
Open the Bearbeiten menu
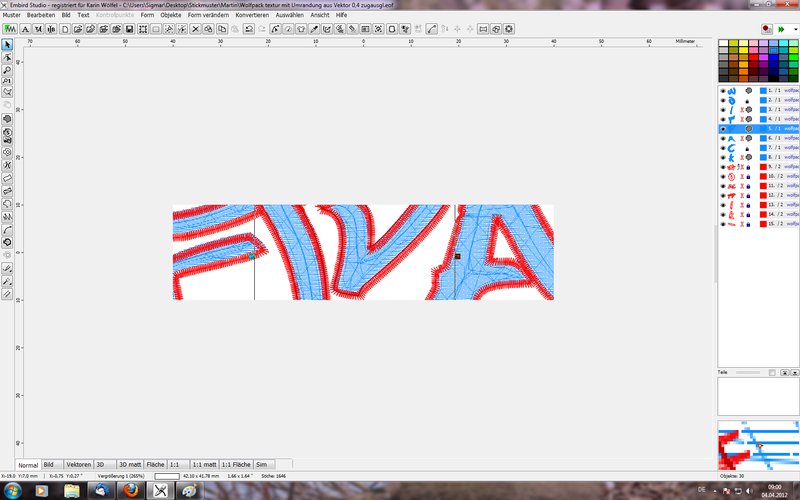pyautogui.click(x=41, y=15)
